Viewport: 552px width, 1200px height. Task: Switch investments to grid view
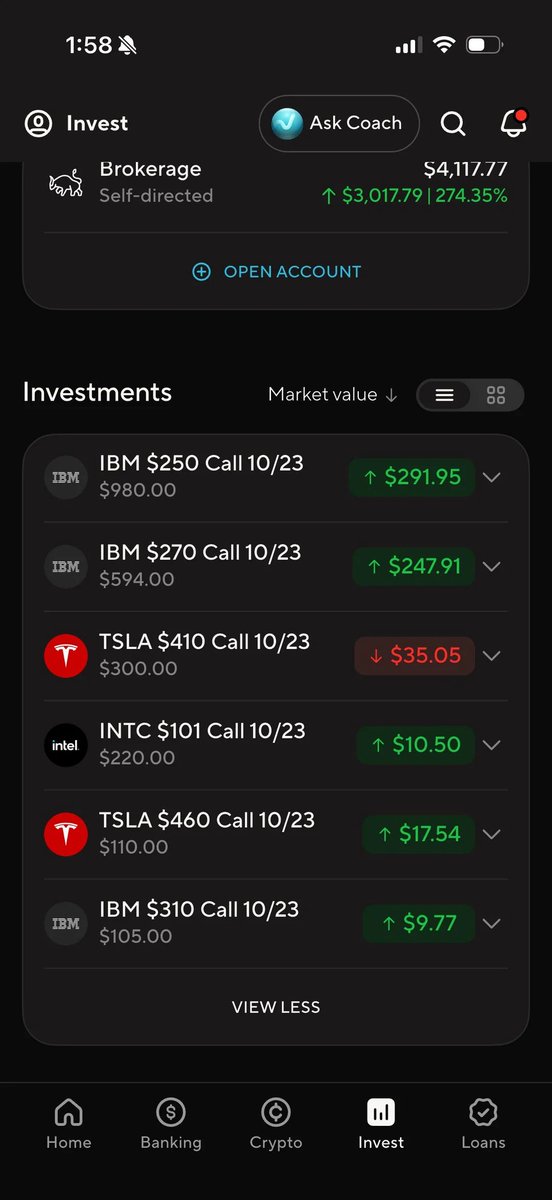coord(496,395)
